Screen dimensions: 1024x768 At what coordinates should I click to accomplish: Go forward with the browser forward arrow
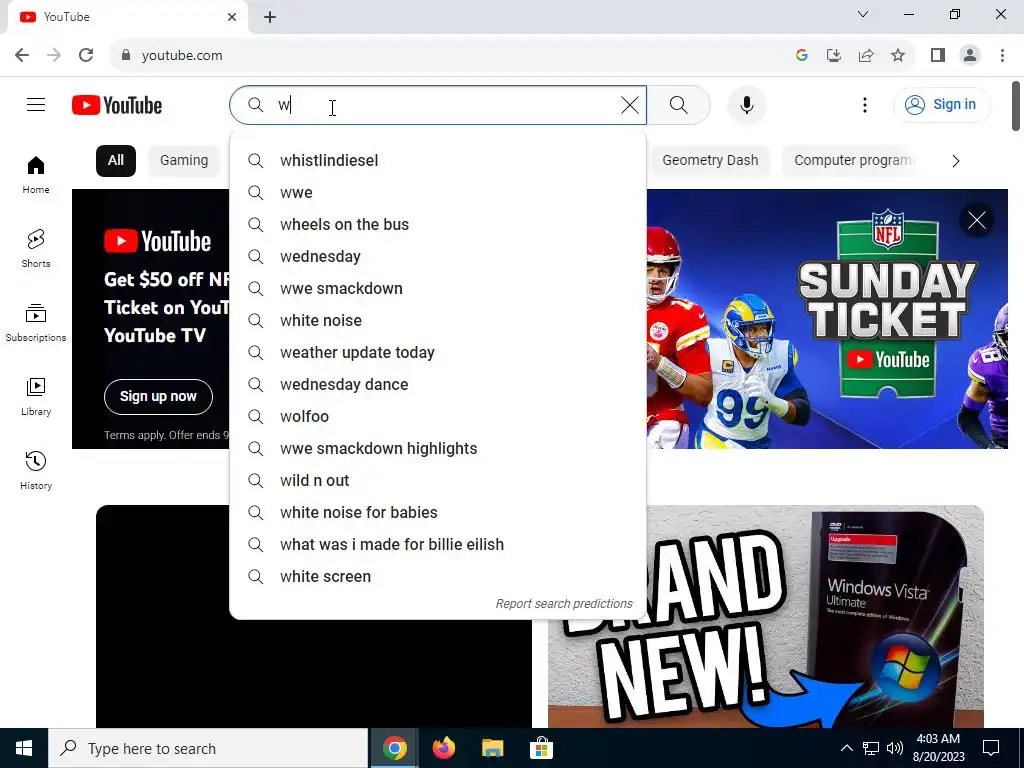click(x=54, y=56)
